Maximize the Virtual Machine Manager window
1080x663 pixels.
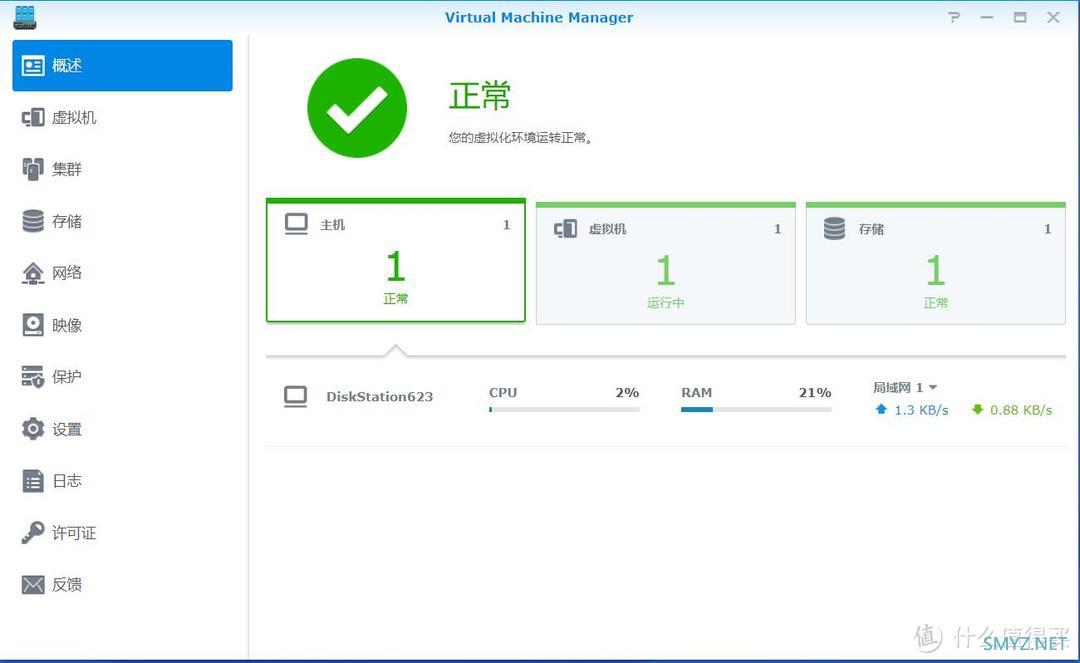point(1020,17)
